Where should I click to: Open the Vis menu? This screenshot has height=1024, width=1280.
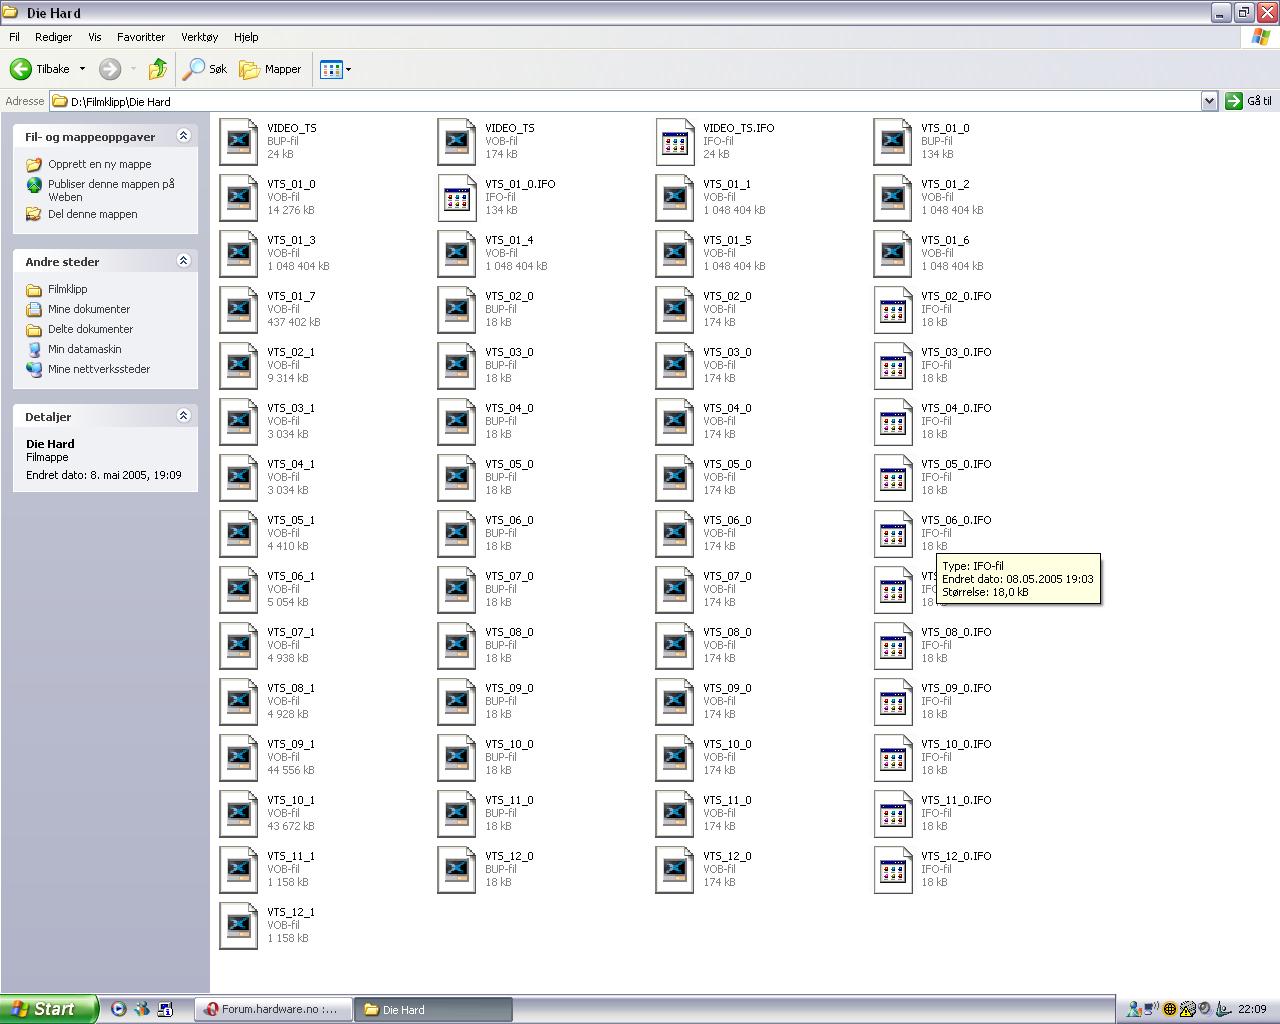tap(95, 37)
